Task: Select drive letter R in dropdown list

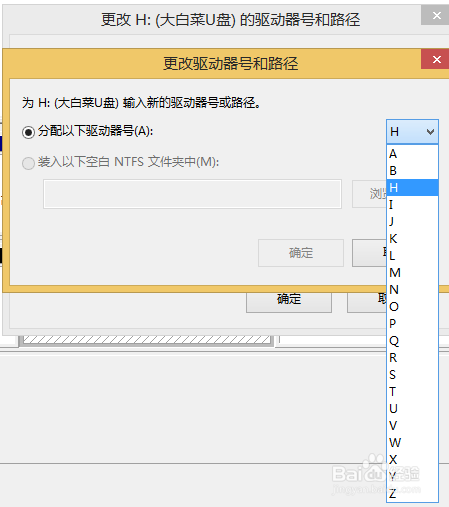Action: click(x=412, y=358)
